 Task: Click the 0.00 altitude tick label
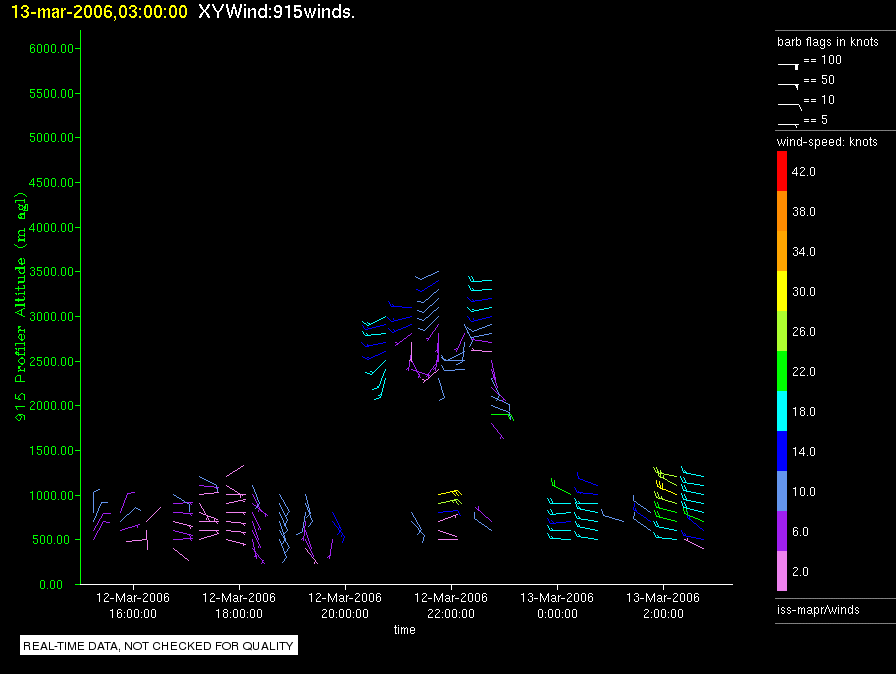point(51,584)
